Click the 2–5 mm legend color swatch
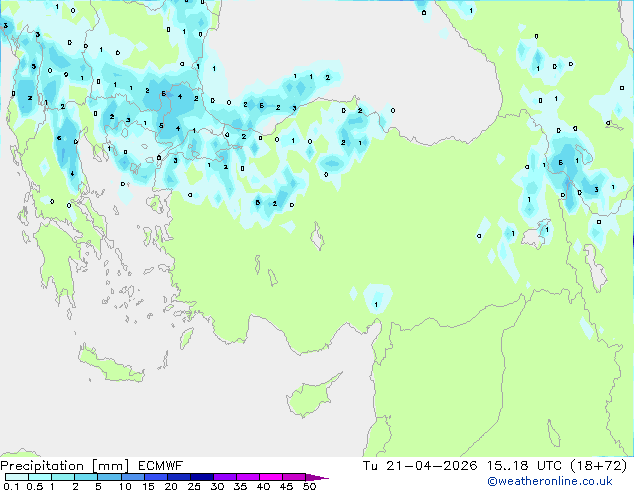This screenshot has height=490, width=634. (x=86, y=477)
